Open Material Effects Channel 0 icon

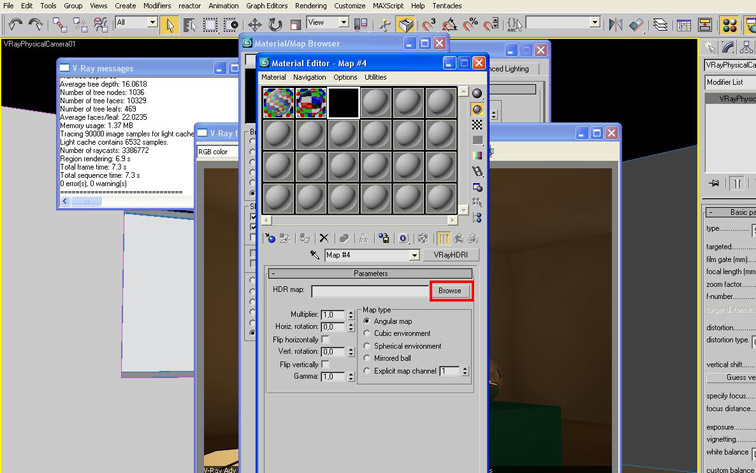[x=404, y=238]
